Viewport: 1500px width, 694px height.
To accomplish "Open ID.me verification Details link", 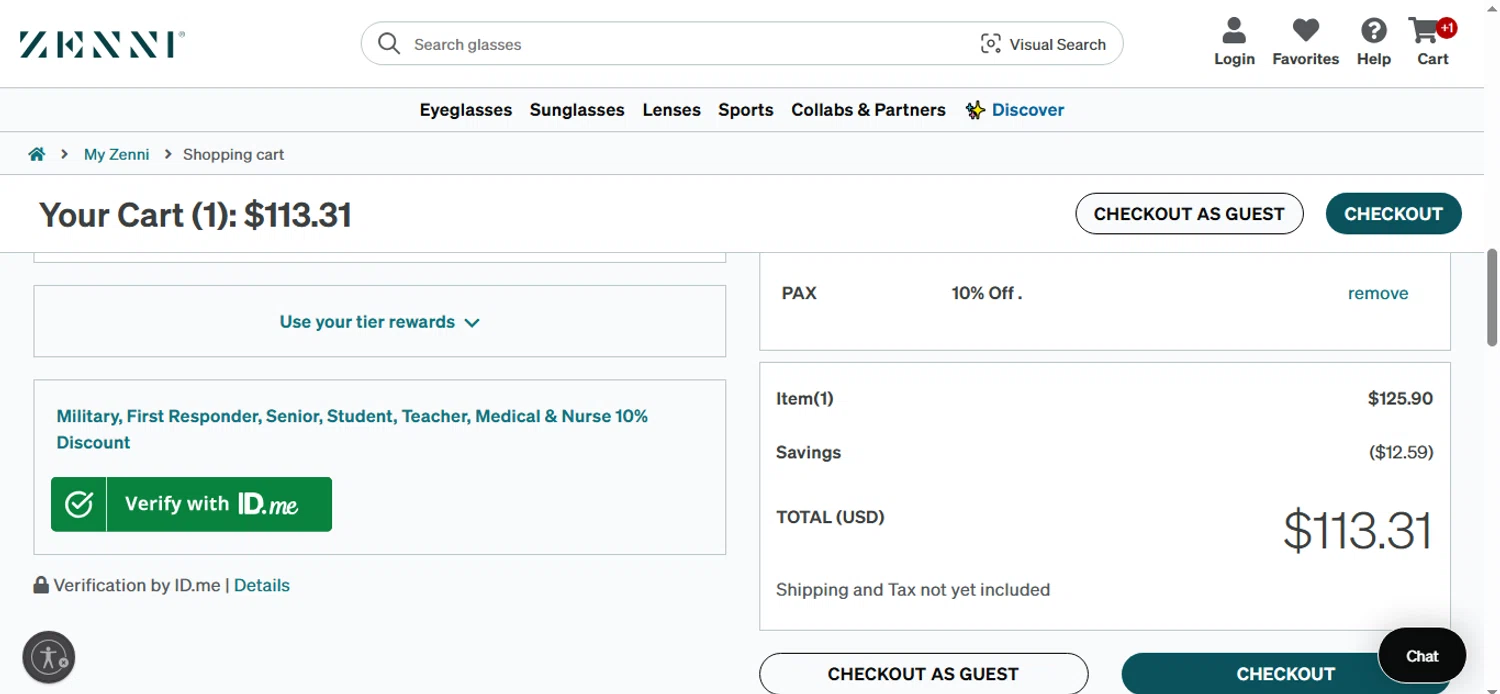I will (262, 585).
